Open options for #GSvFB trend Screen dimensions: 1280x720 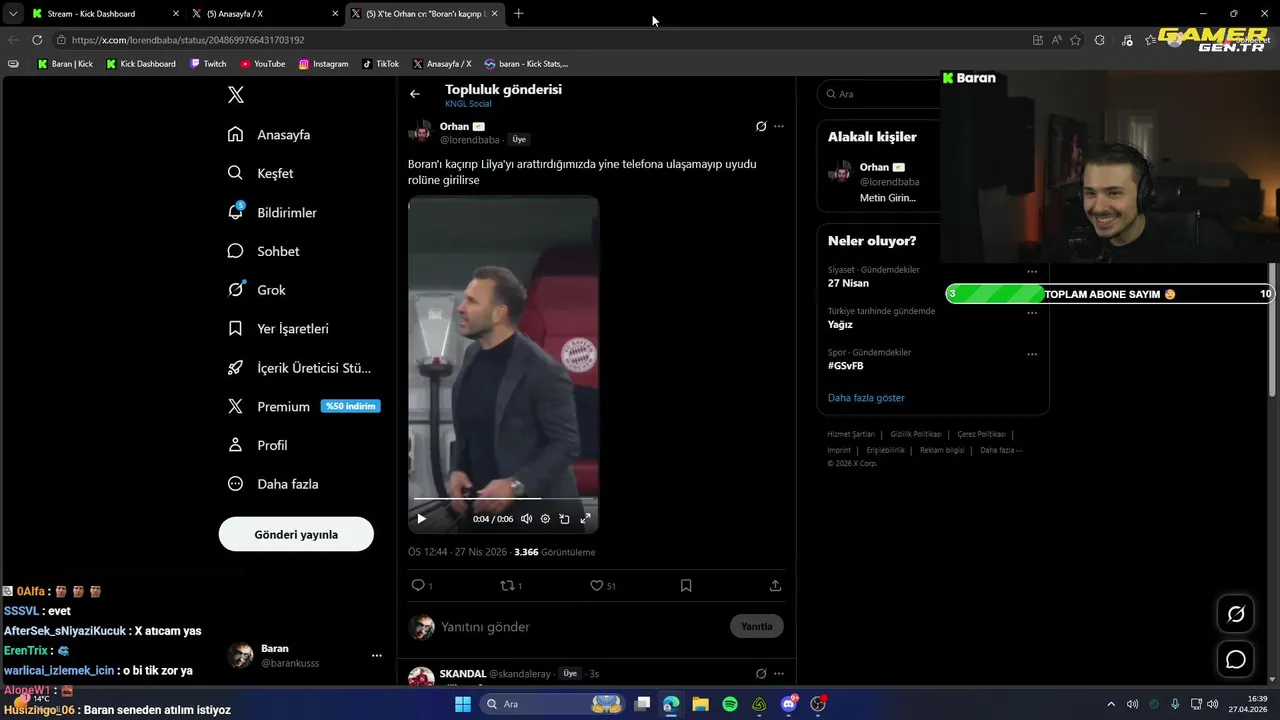1032,353
